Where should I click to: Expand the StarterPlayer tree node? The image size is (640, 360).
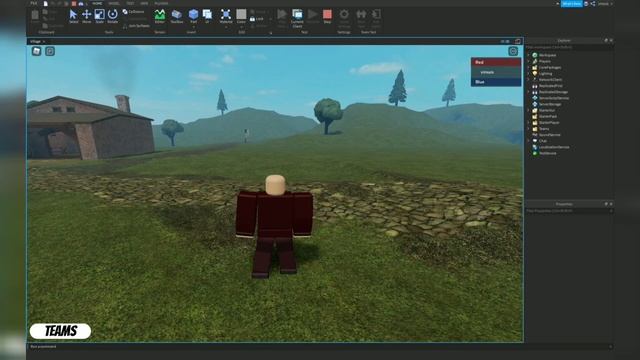pos(529,122)
